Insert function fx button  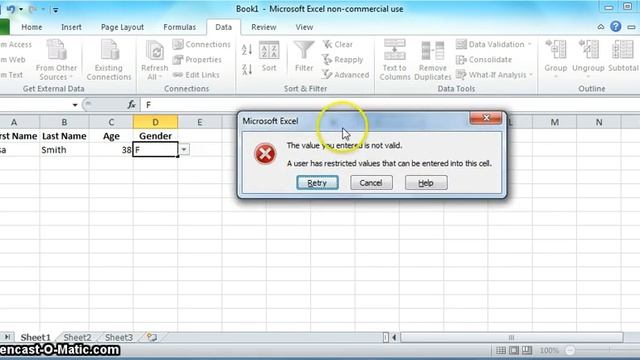point(131,105)
